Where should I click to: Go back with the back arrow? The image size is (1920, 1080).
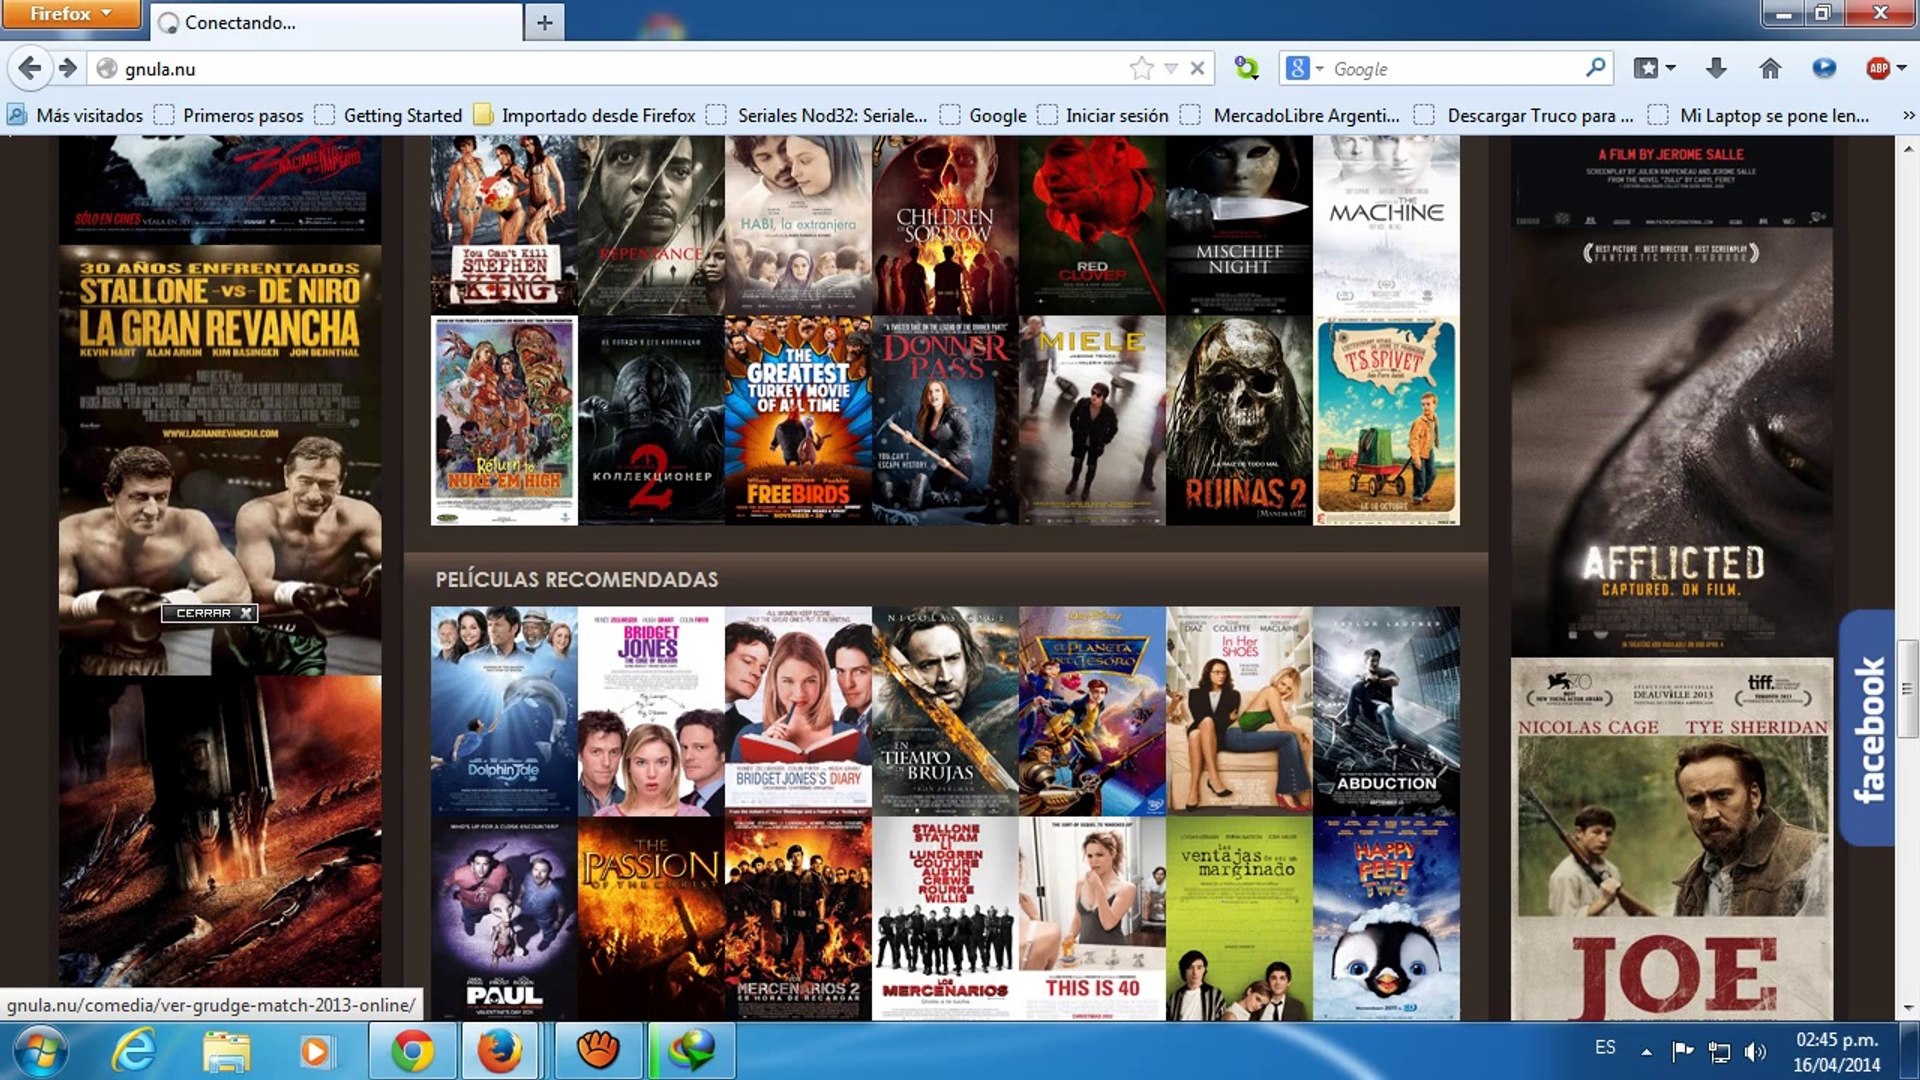pos(30,68)
